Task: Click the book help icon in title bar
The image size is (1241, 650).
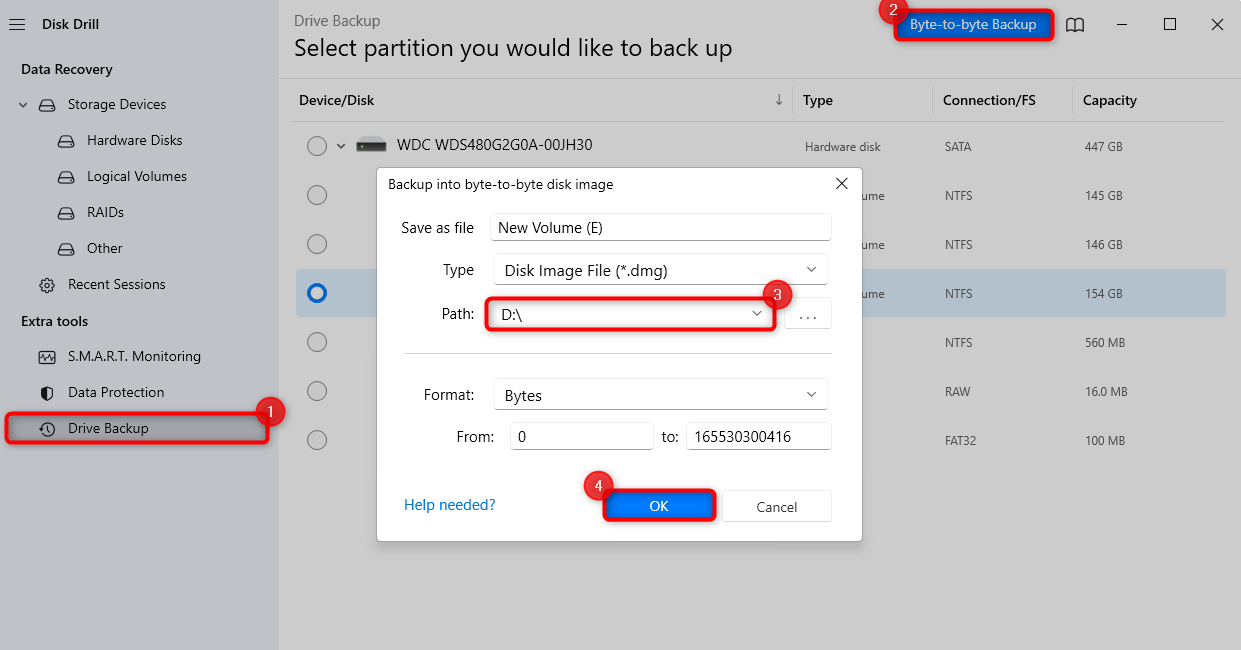Action: [x=1075, y=25]
